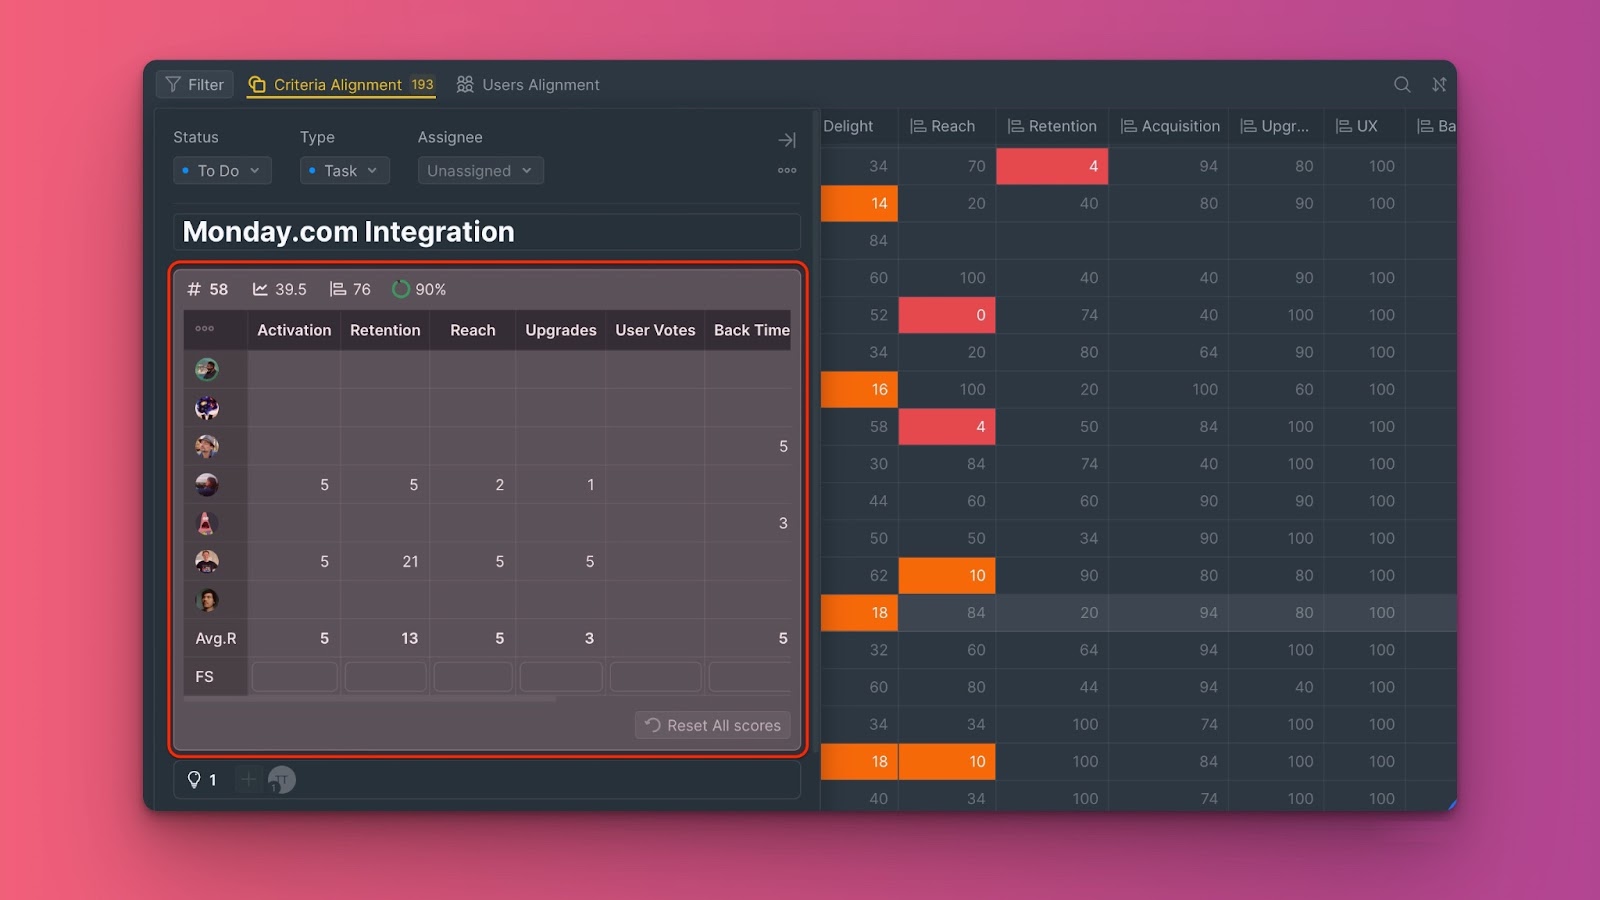Click the search magnifier icon
The width and height of the screenshot is (1600, 900).
point(1402,85)
